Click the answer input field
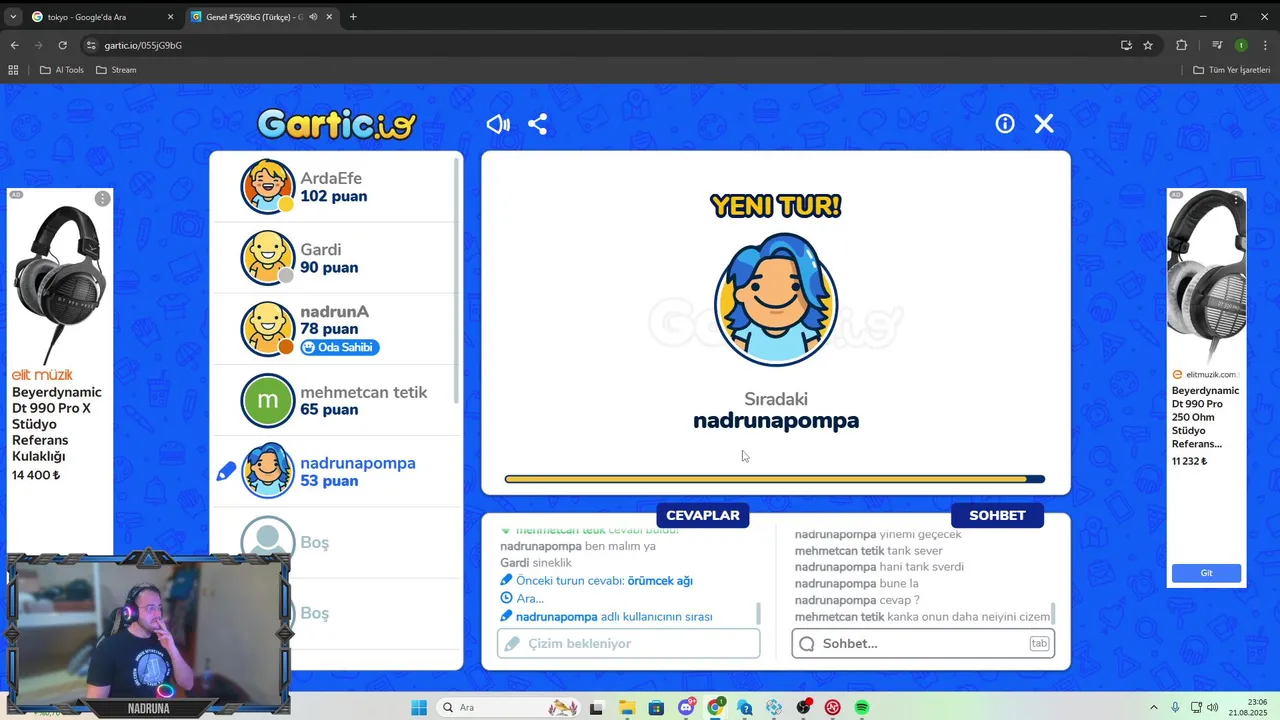1280x720 pixels. pyautogui.click(x=629, y=643)
